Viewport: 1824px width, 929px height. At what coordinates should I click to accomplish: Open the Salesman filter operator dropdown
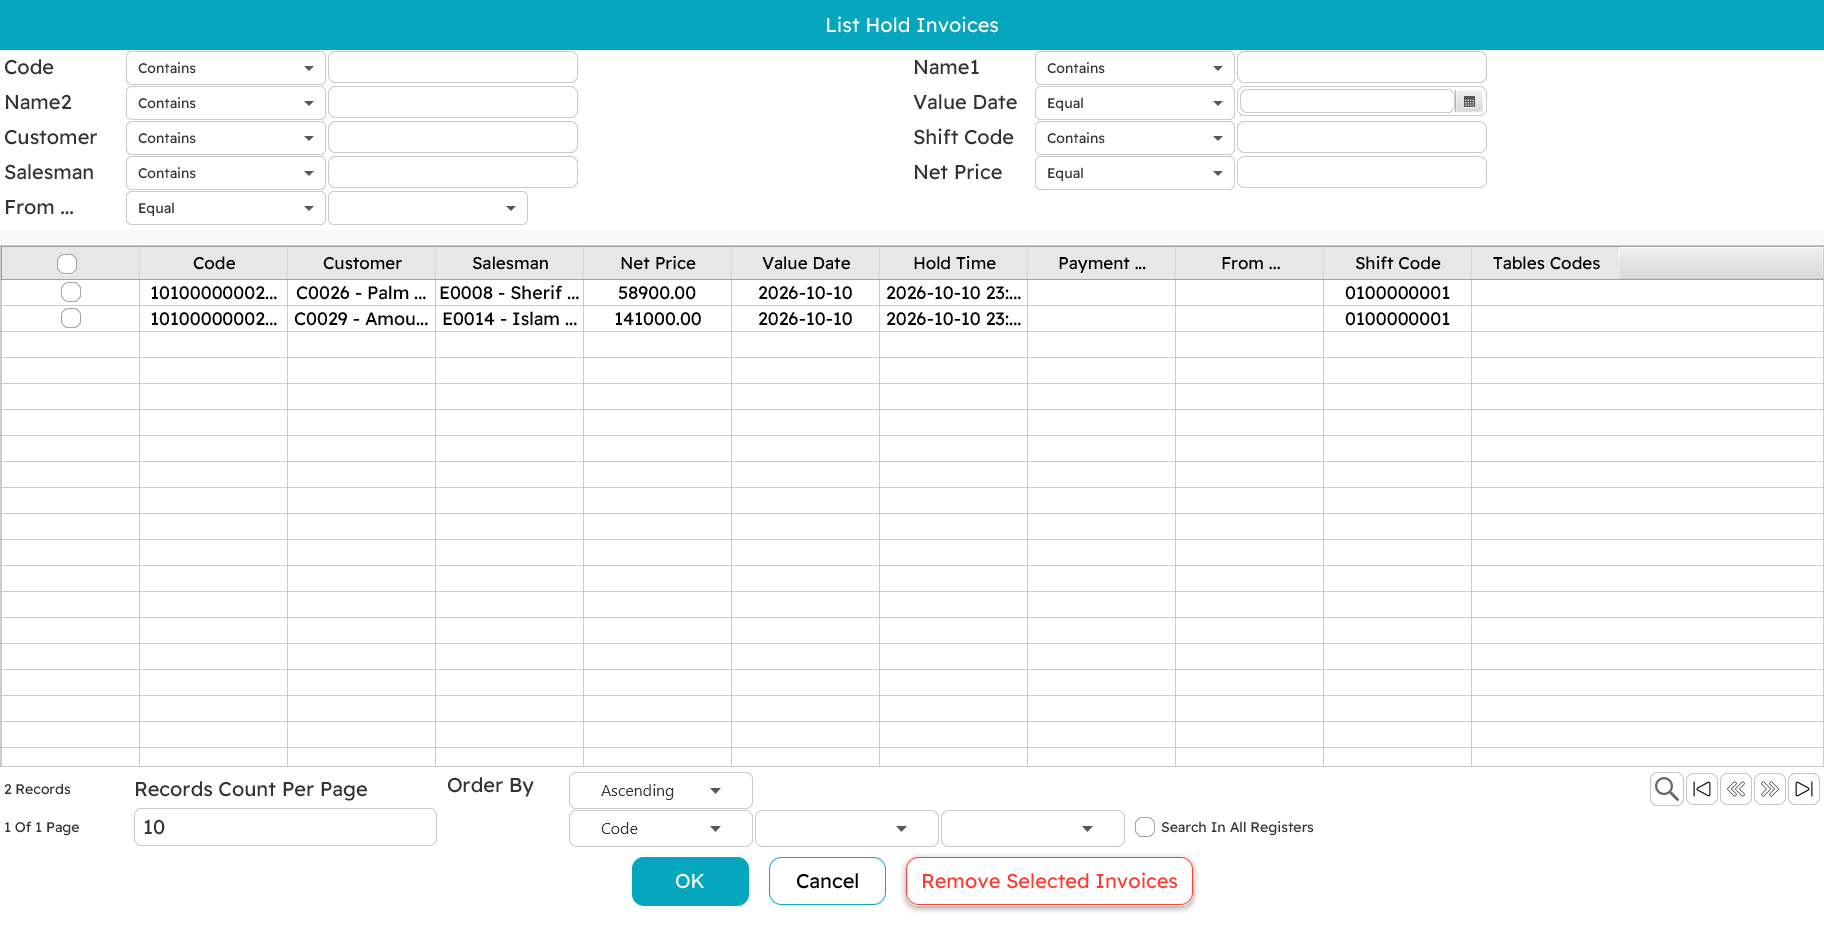(226, 173)
